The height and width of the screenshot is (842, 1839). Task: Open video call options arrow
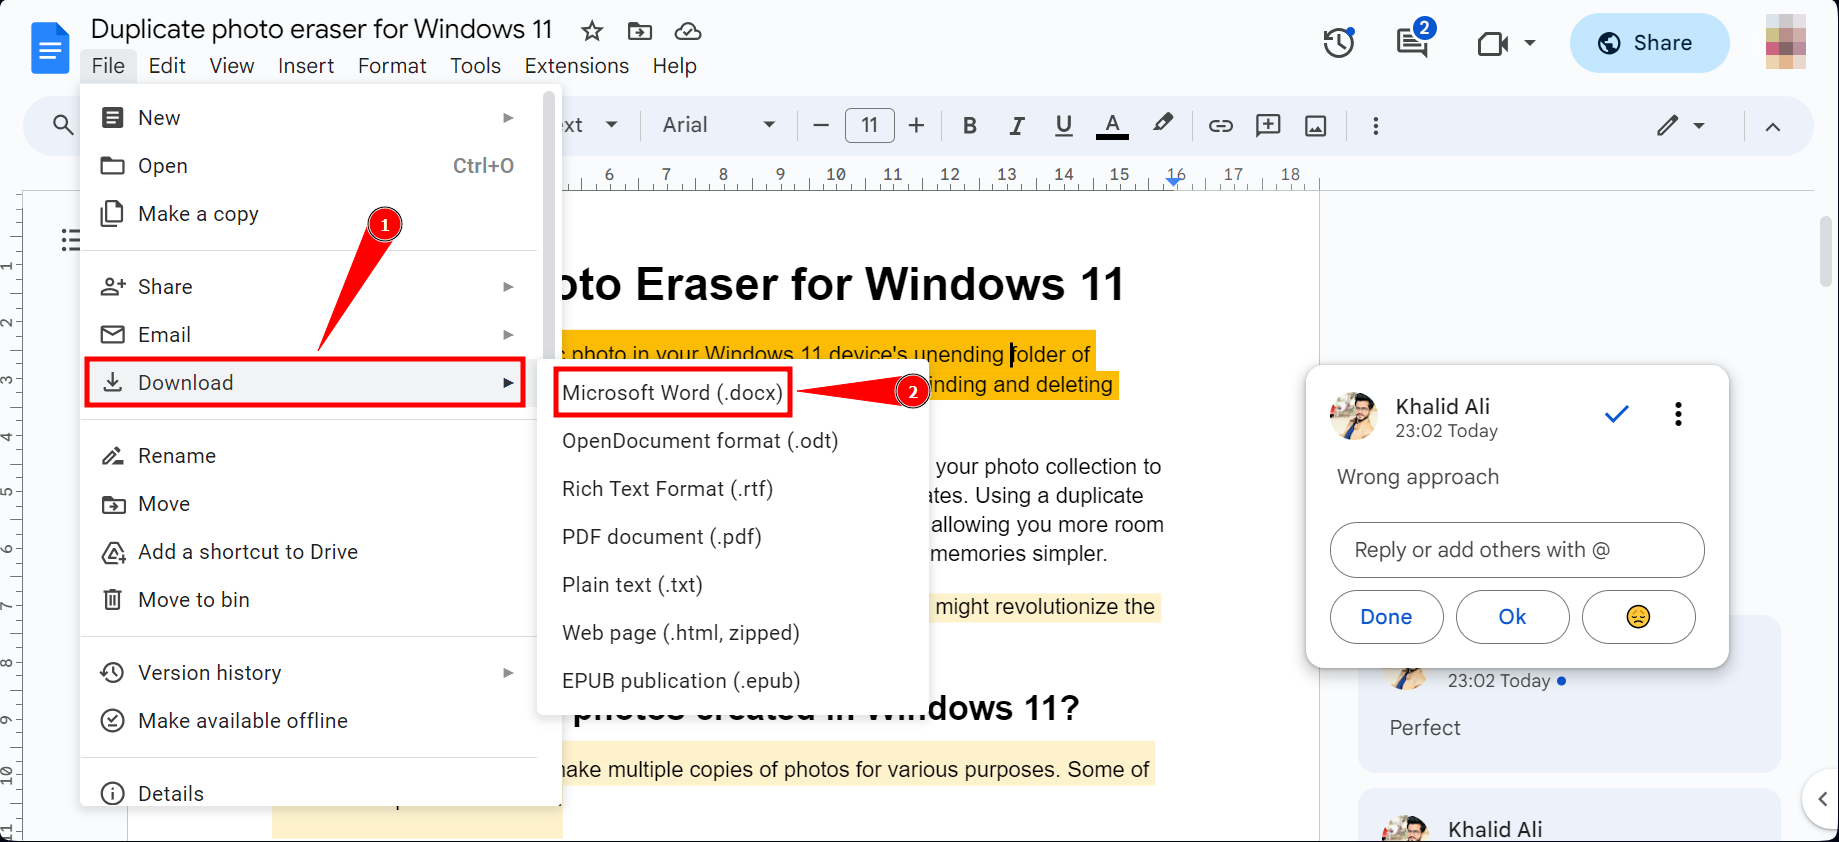(x=1530, y=43)
